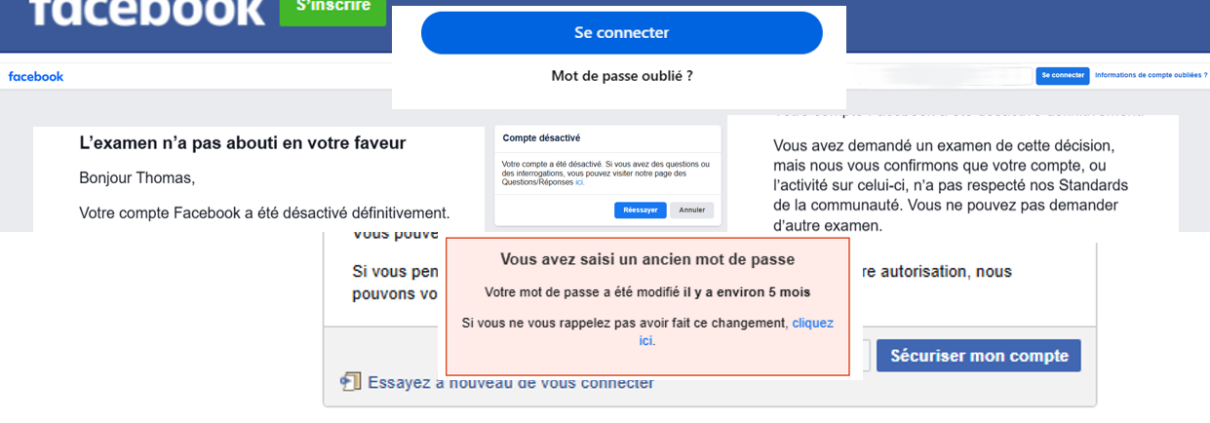Click the large blue Se connecter button
This screenshot has height=423, width=1210.
[621, 33]
